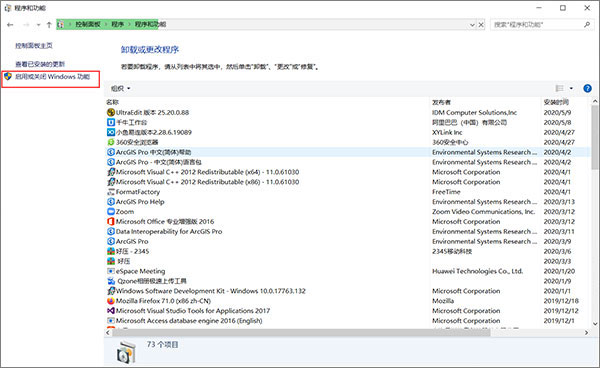Click the 千牛工作台 program icon
This screenshot has height=368, width=600.
[x=111, y=122]
